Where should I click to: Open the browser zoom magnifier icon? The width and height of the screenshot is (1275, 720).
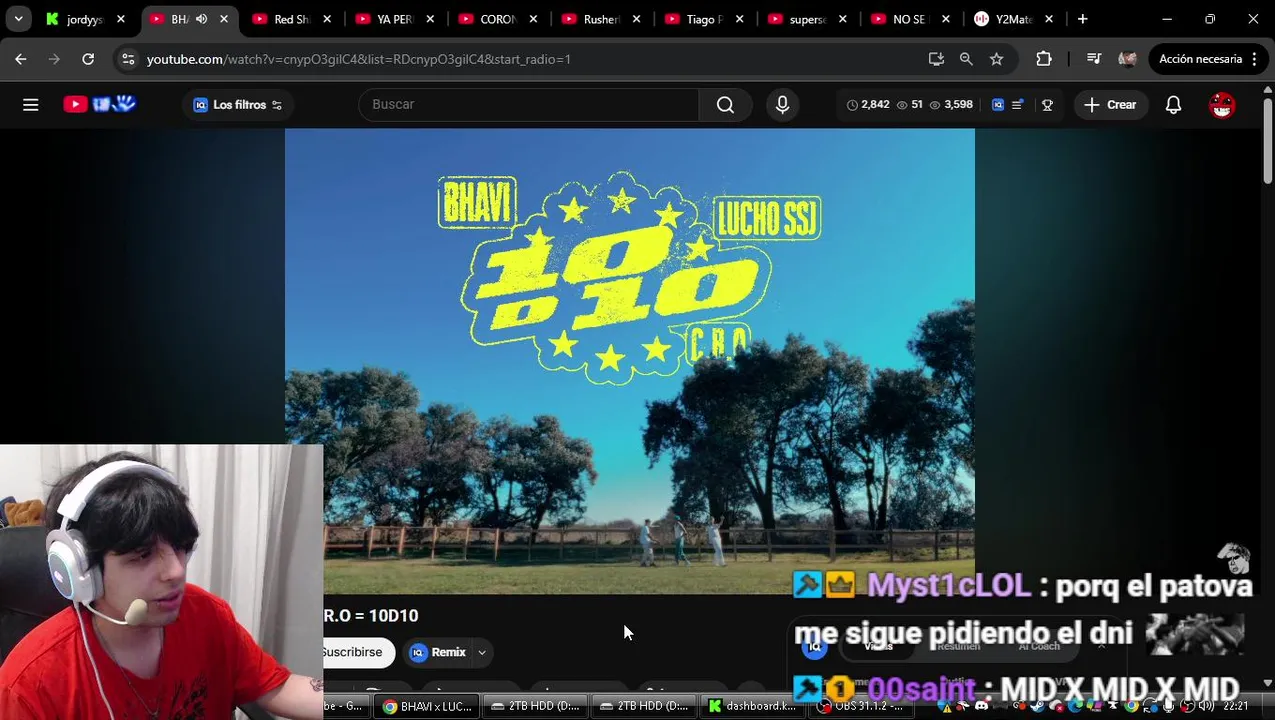(966, 59)
